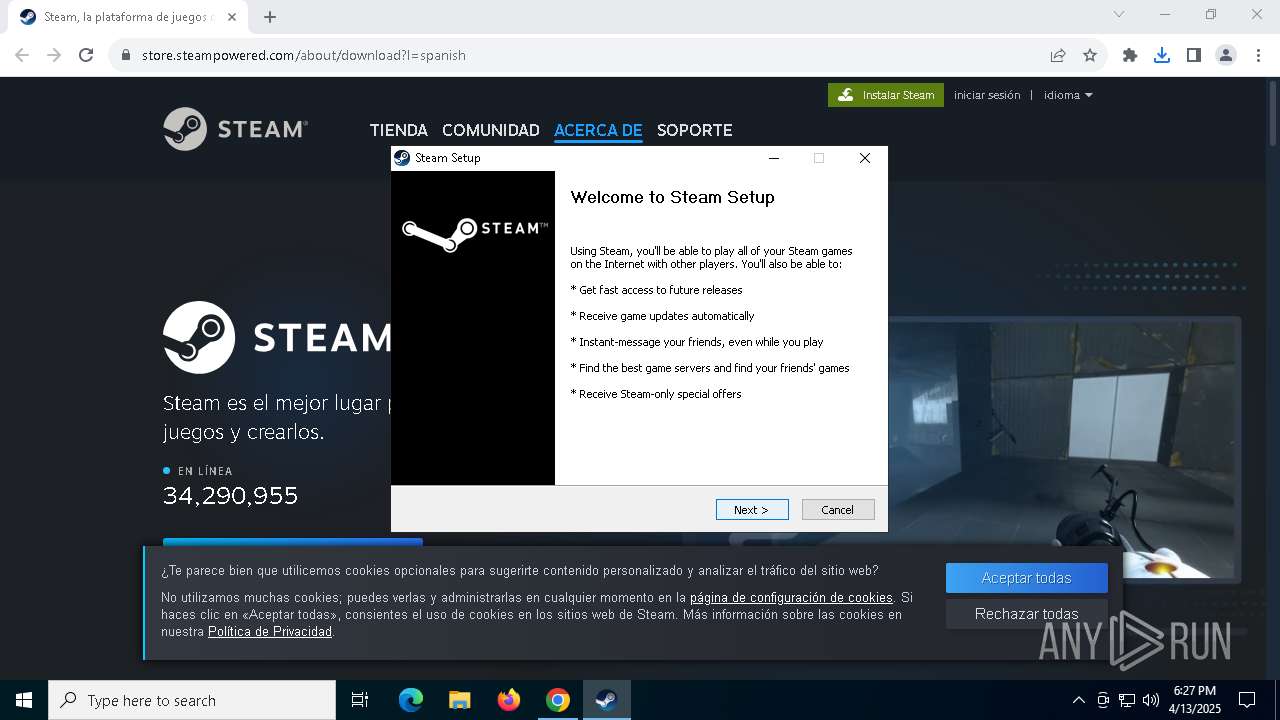Viewport: 1280px width, 720px height.
Task: Open a new tab with plus icon
Action: [270, 17]
